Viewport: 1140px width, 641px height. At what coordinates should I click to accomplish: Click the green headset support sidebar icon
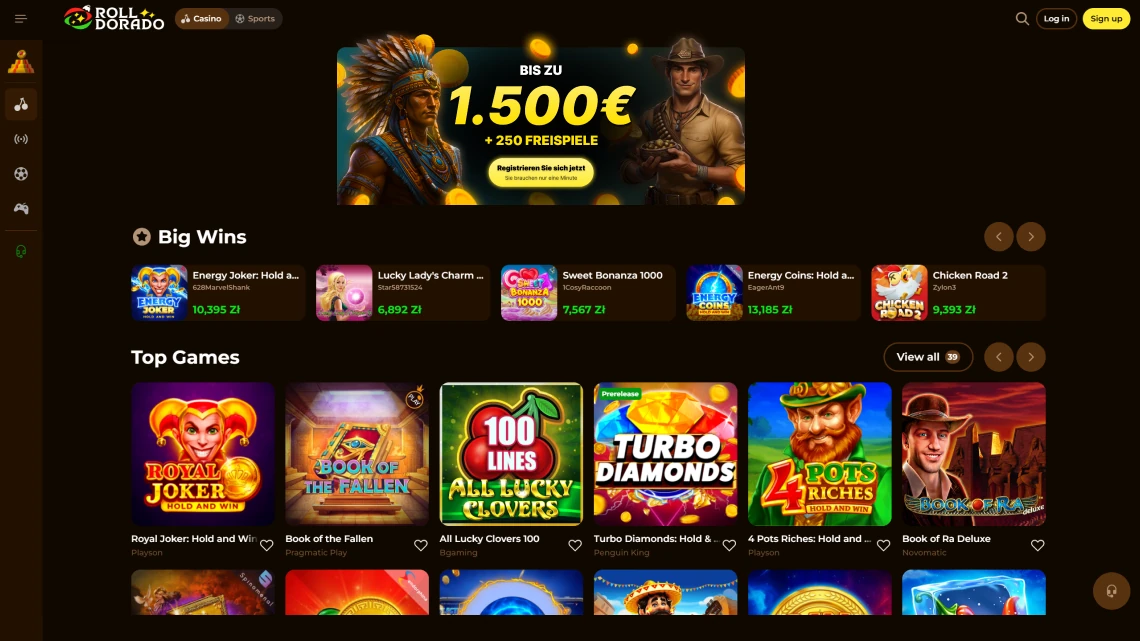pyautogui.click(x=21, y=251)
